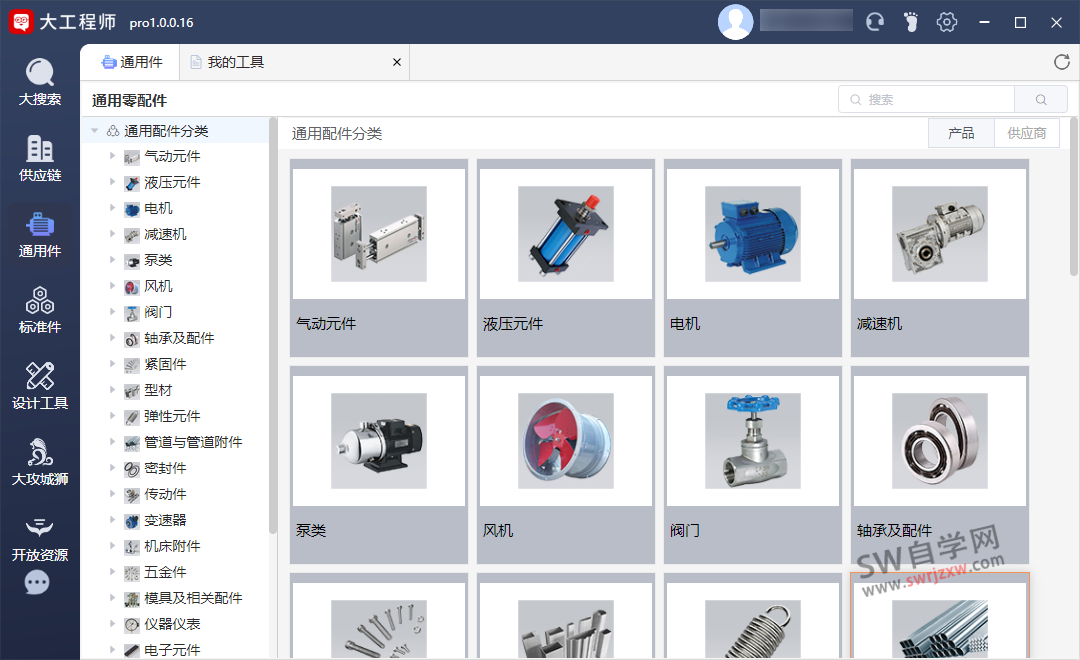Select 大攻城狮 in the sidebar
Image resolution: width=1080 pixels, height=660 pixels.
click(40, 460)
